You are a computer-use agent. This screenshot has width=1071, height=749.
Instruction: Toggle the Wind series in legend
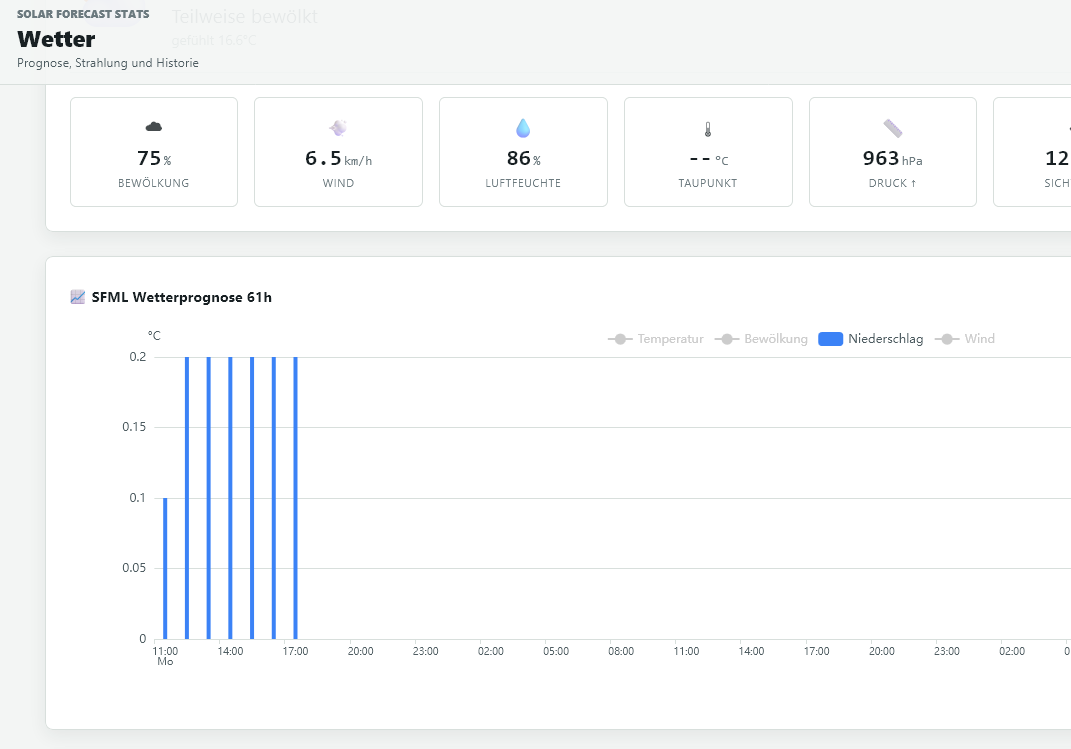pyautogui.click(x=964, y=339)
